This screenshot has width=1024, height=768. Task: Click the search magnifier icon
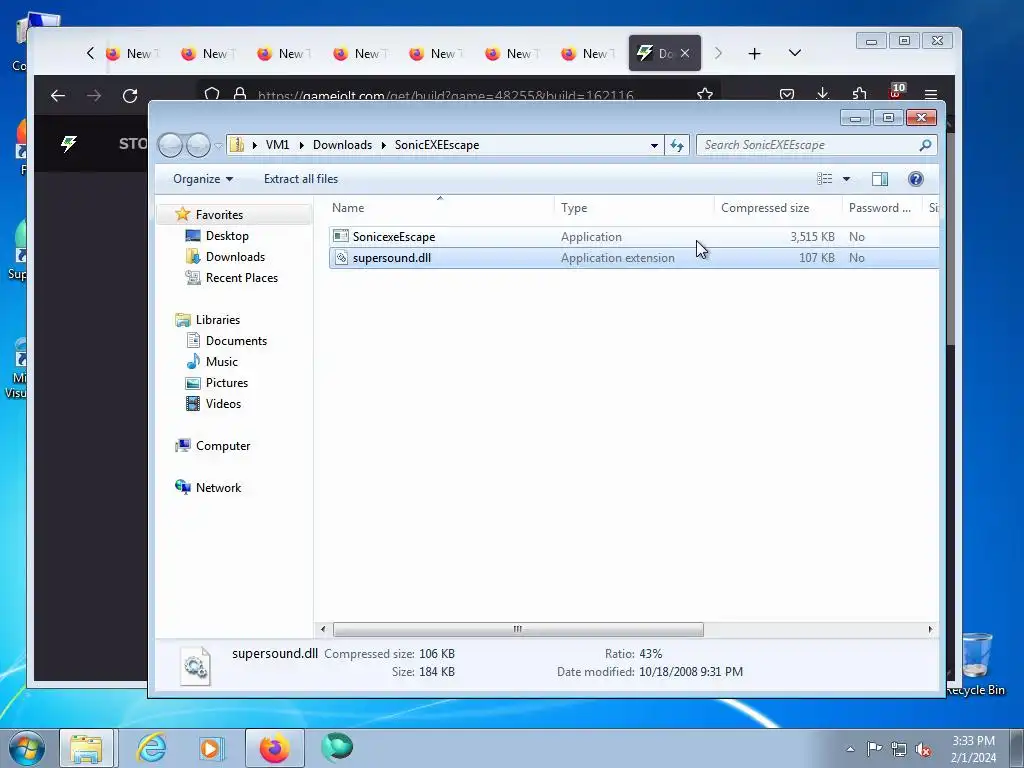(x=925, y=145)
